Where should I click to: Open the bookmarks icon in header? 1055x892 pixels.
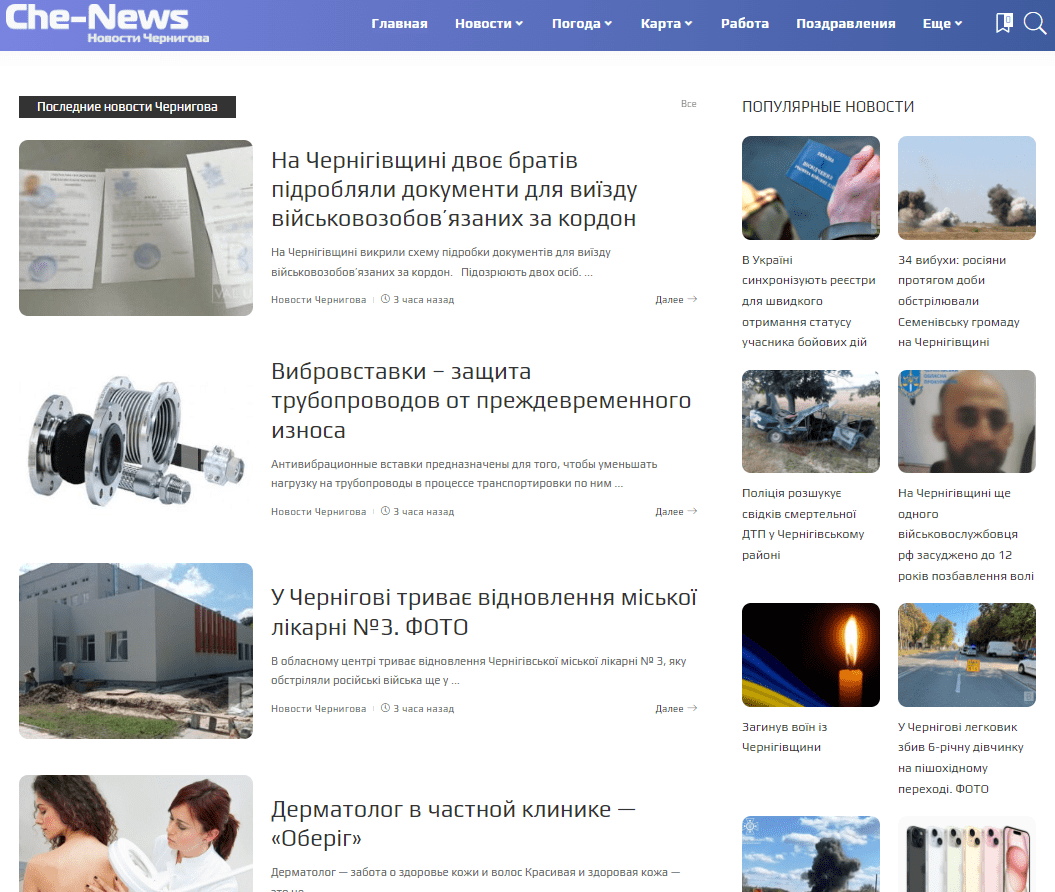tap(1003, 23)
